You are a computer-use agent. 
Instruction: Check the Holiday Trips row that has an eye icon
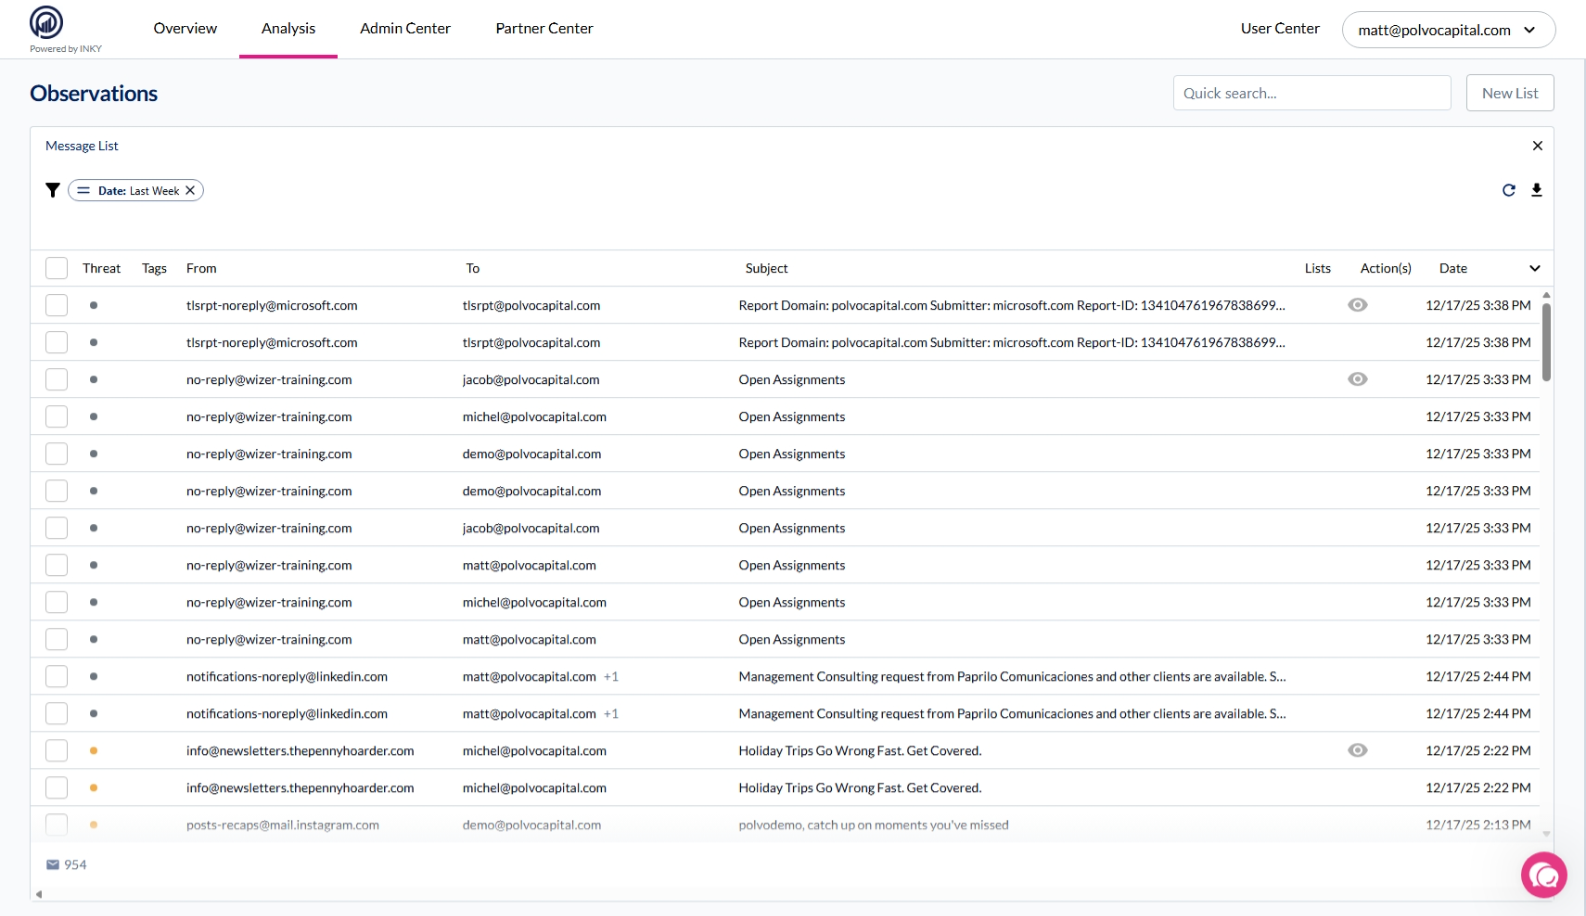coord(57,750)
